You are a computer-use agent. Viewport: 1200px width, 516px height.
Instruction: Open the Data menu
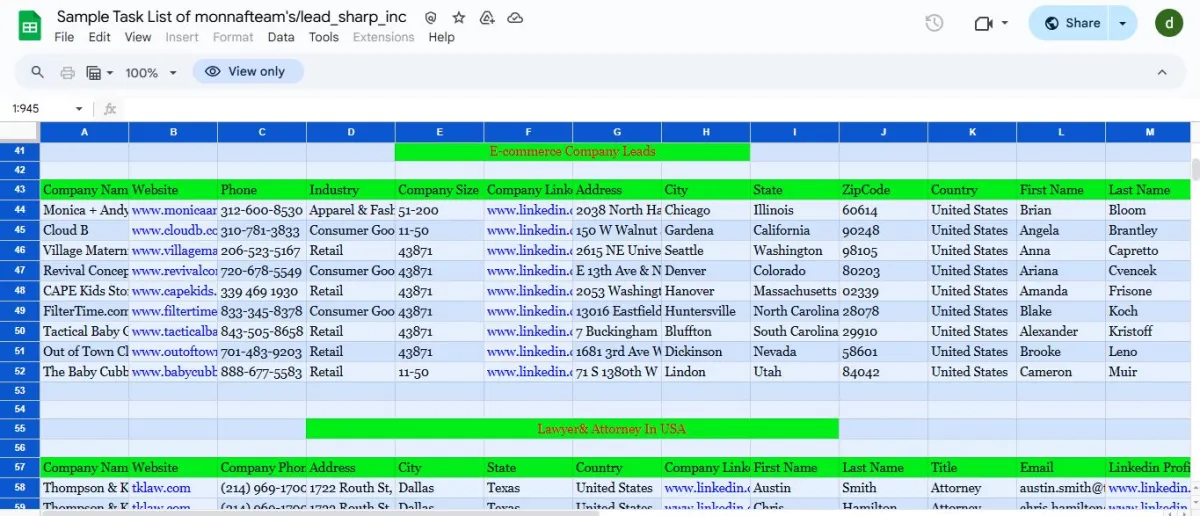pyautogui.click(x=281, y=37)
